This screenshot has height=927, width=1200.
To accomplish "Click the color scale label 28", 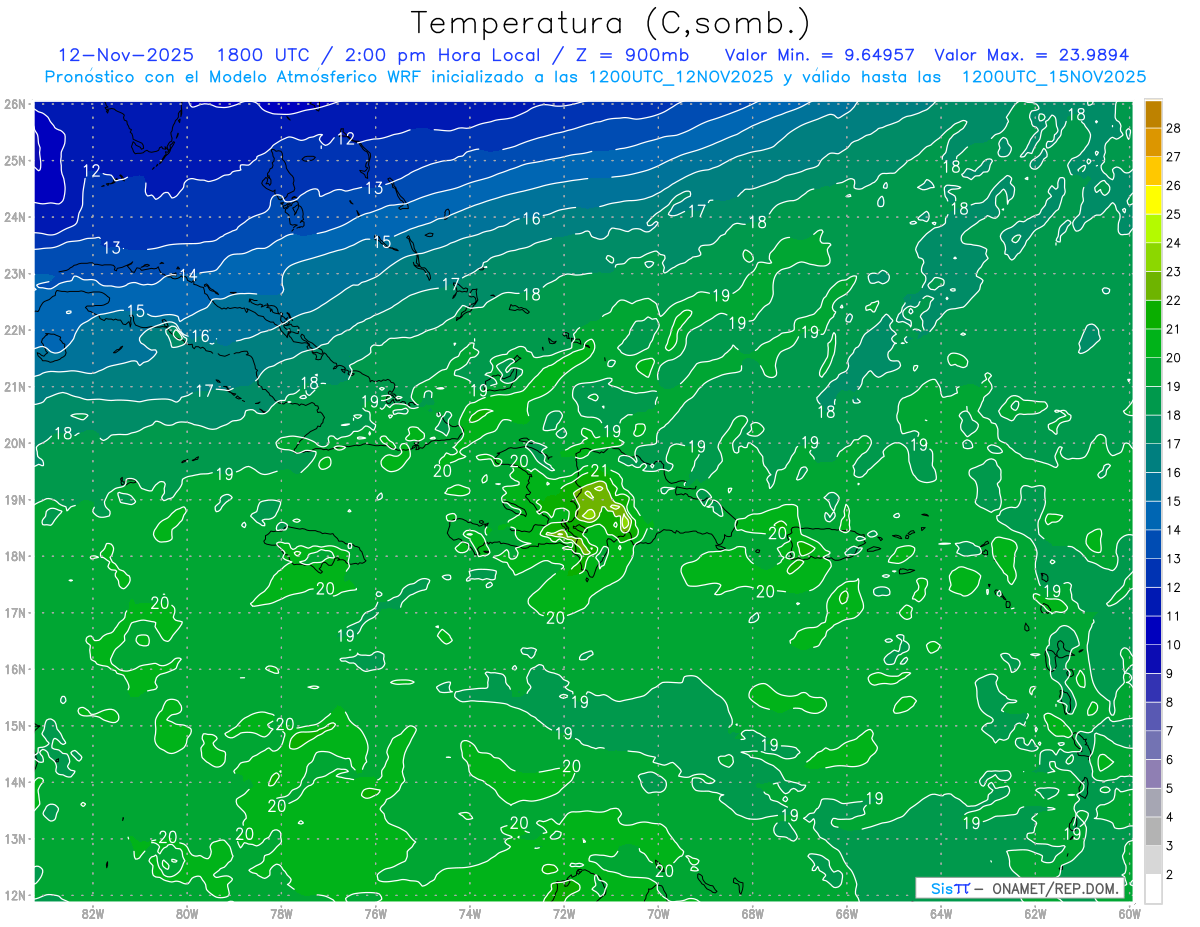I will coord(1173,128).
